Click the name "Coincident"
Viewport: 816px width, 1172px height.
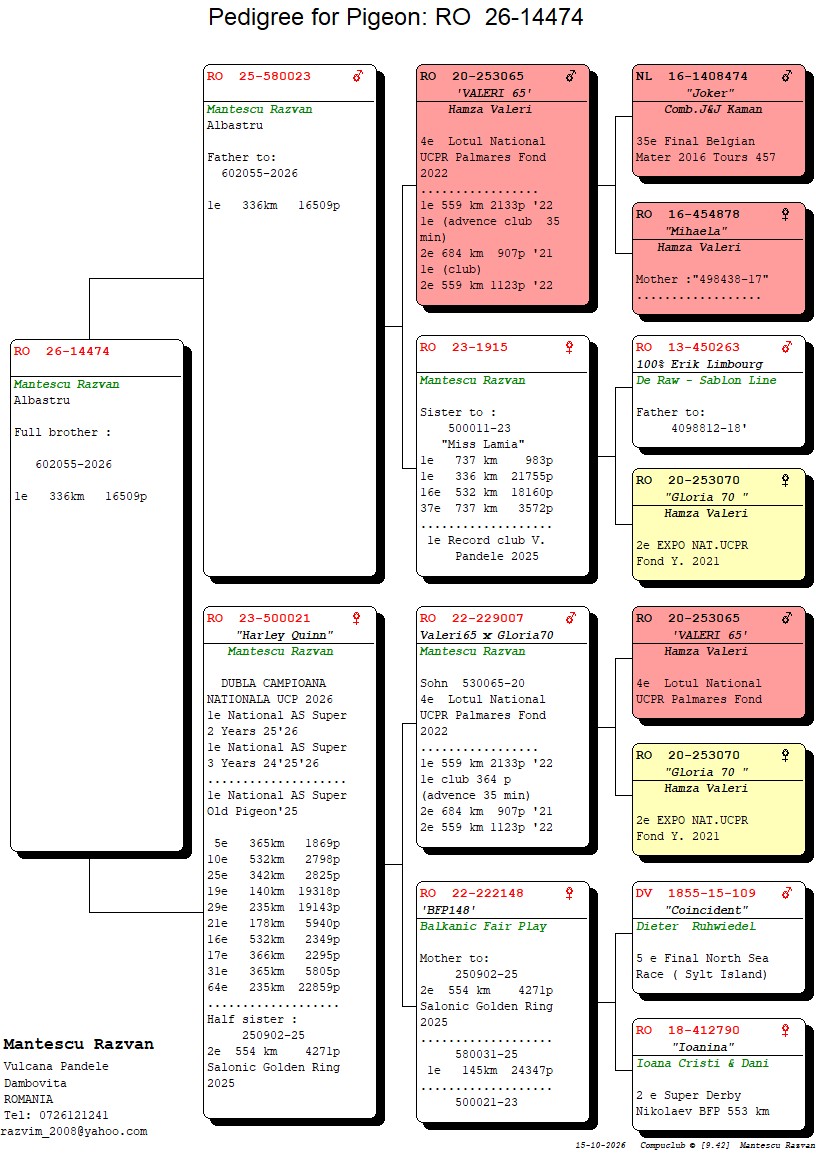click(x=707, y=910)
